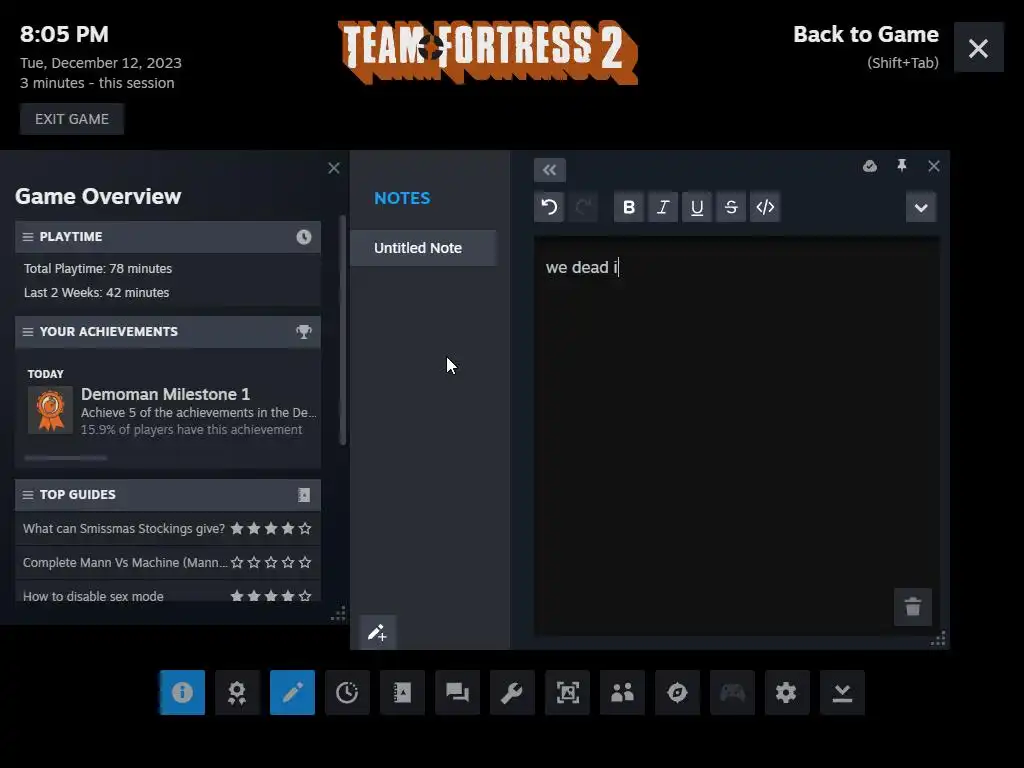1024x768 pixels.
Task: Grab the PLAYTIME section handle icon
Action: [28, 237]
